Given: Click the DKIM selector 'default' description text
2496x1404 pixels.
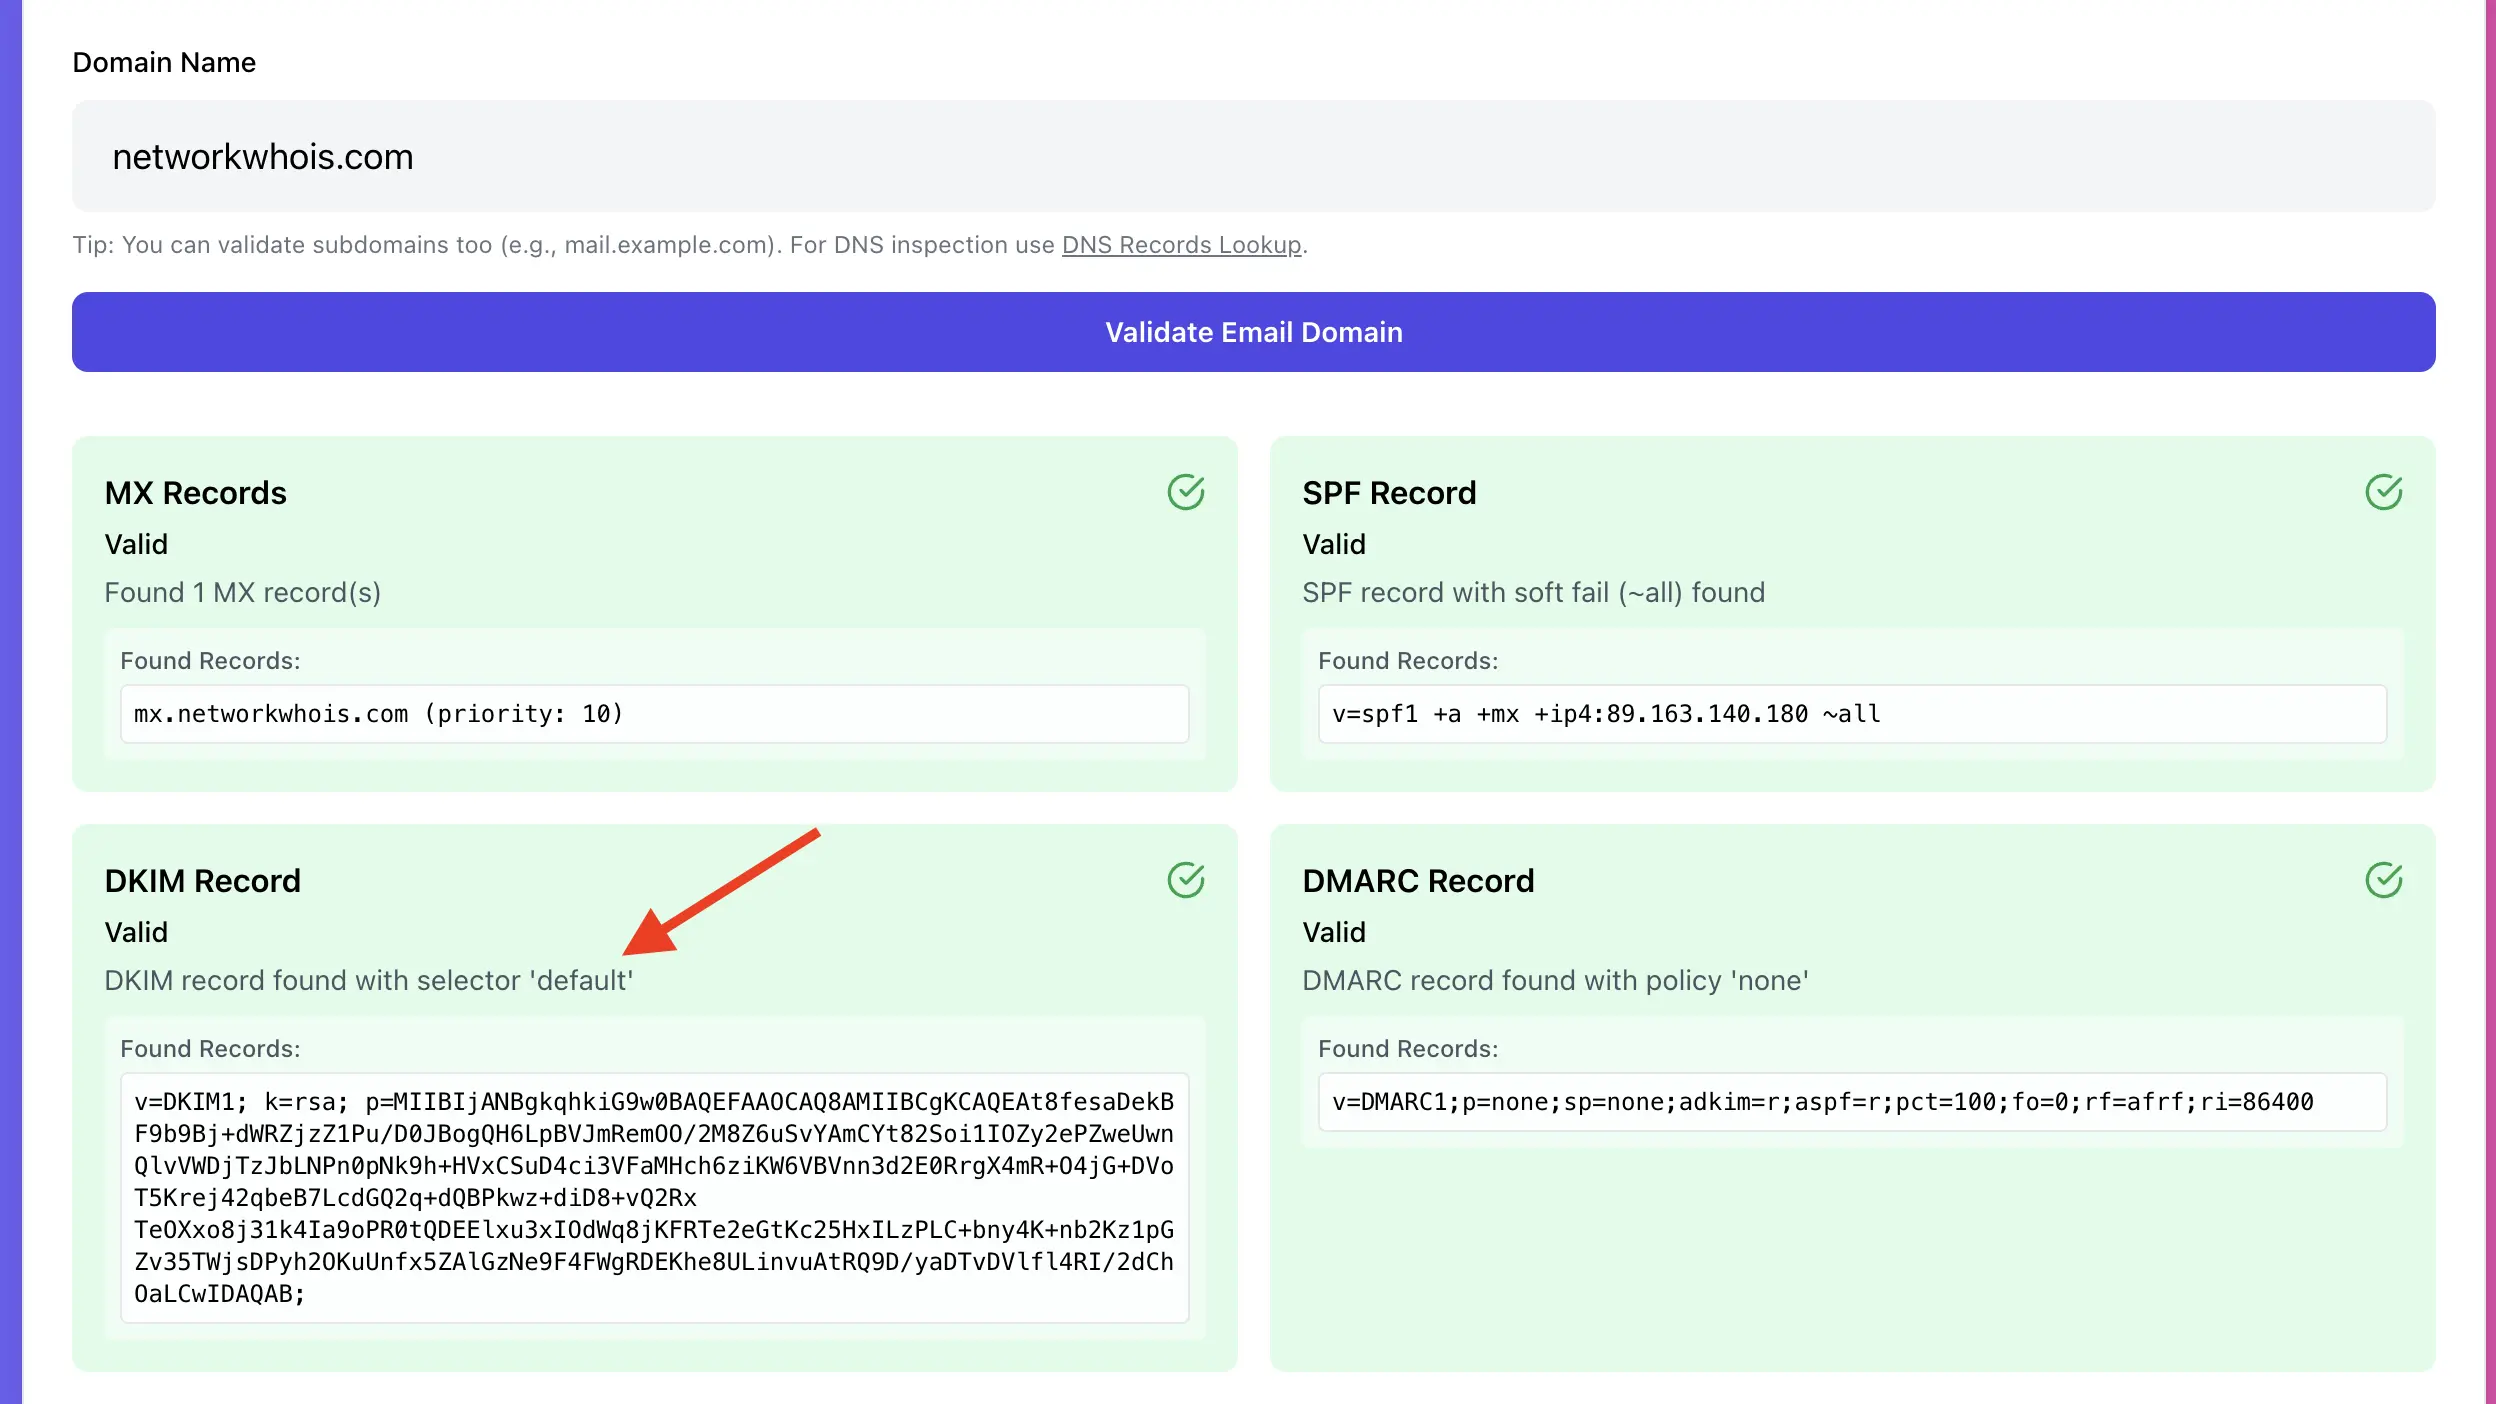Looking at the screenshot, I should (x=369, y=980).
